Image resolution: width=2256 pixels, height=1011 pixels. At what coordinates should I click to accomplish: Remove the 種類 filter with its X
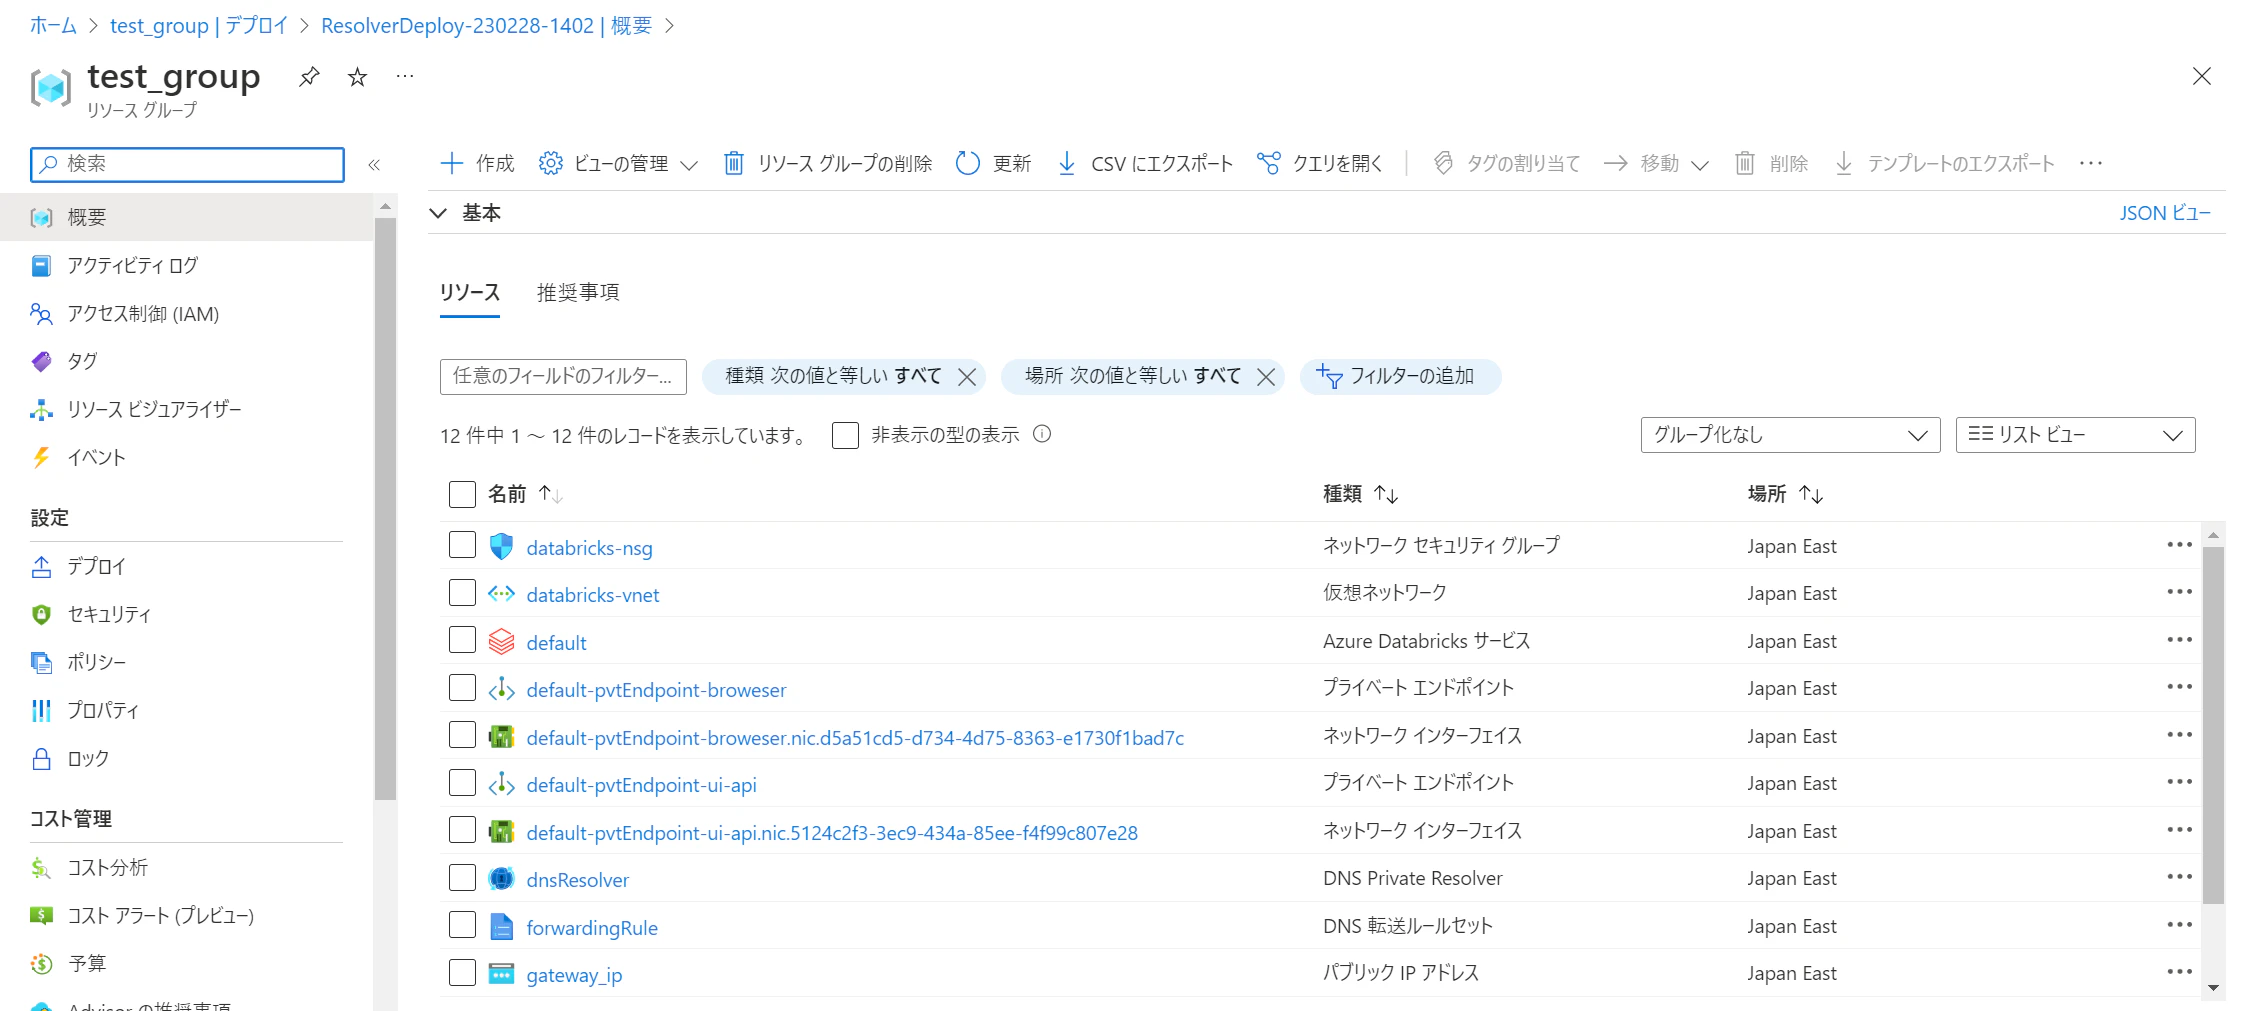(x=967, y=377)
